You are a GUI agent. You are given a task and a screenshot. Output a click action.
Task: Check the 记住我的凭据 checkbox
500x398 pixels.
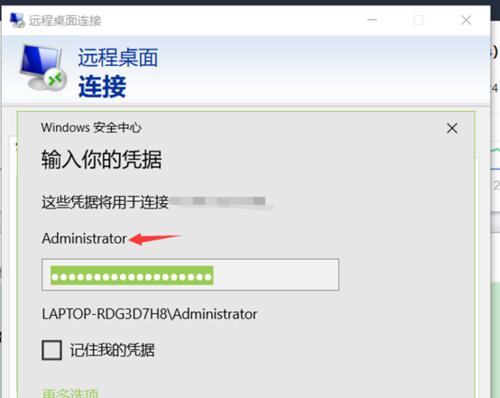pos(52,350)
